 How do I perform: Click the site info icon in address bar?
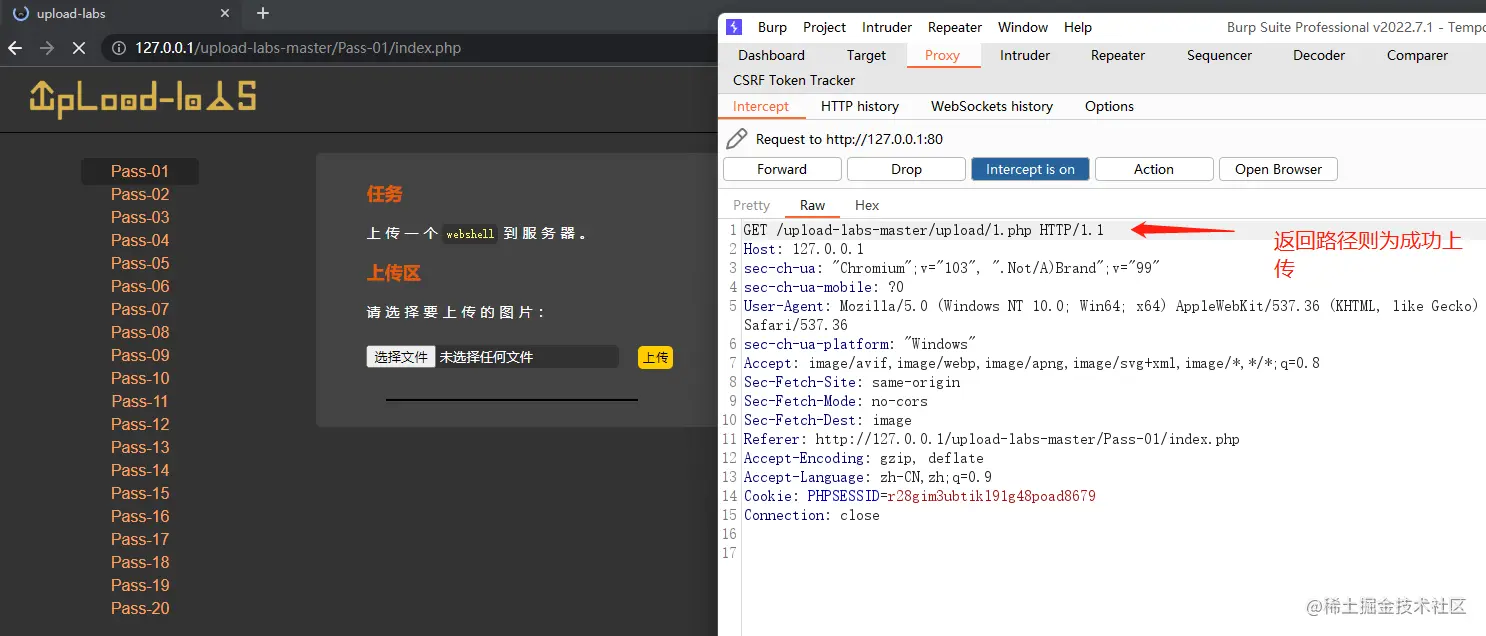118,48
